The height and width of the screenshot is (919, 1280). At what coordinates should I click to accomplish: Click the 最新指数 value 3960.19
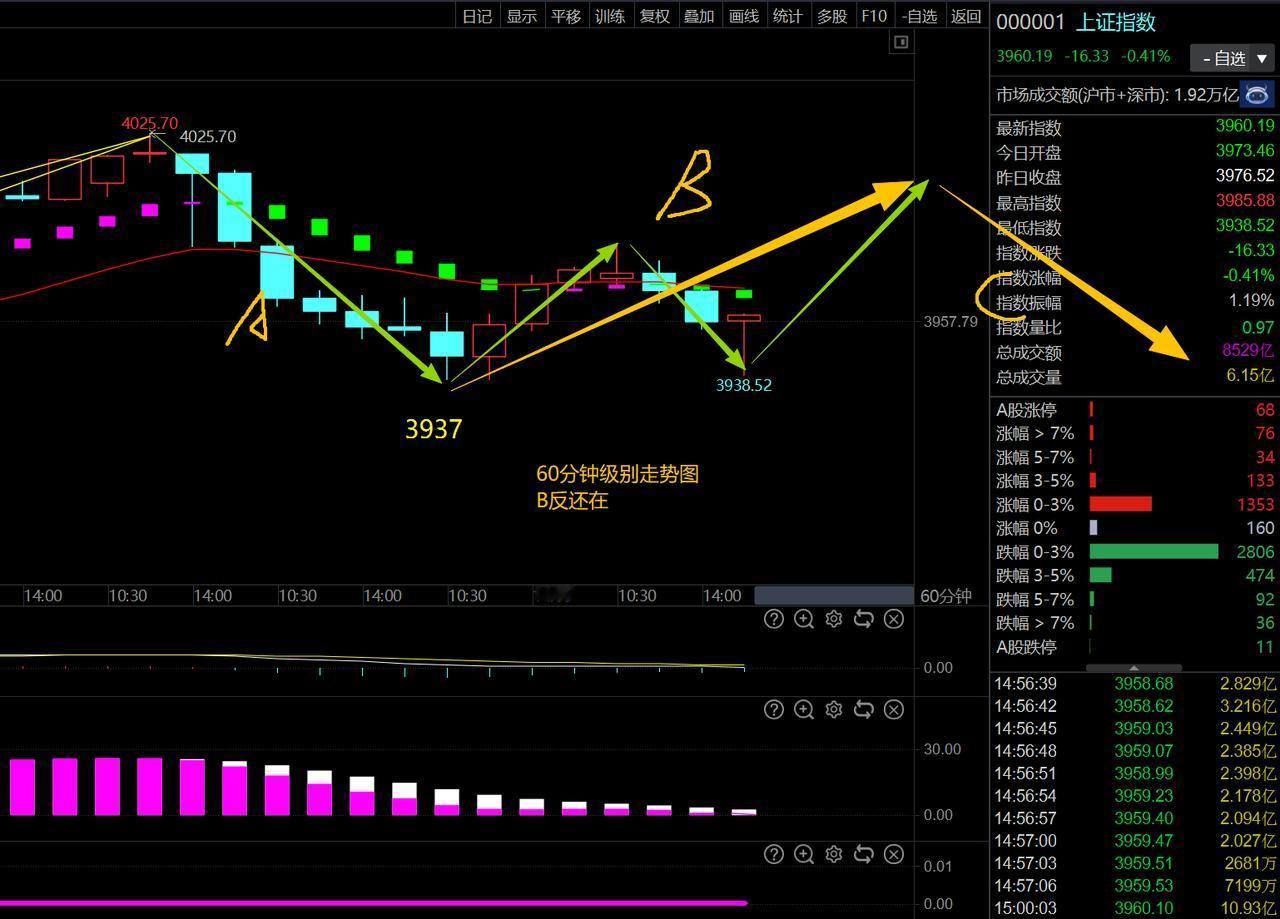(x=1245, y=127)
